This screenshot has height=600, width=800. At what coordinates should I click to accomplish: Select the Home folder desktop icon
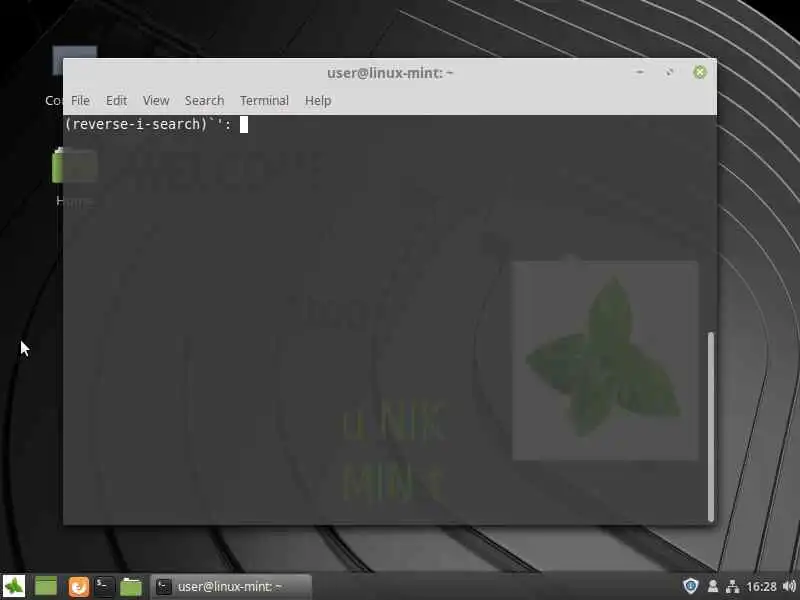pyautogui.click(x=74, y=177)
